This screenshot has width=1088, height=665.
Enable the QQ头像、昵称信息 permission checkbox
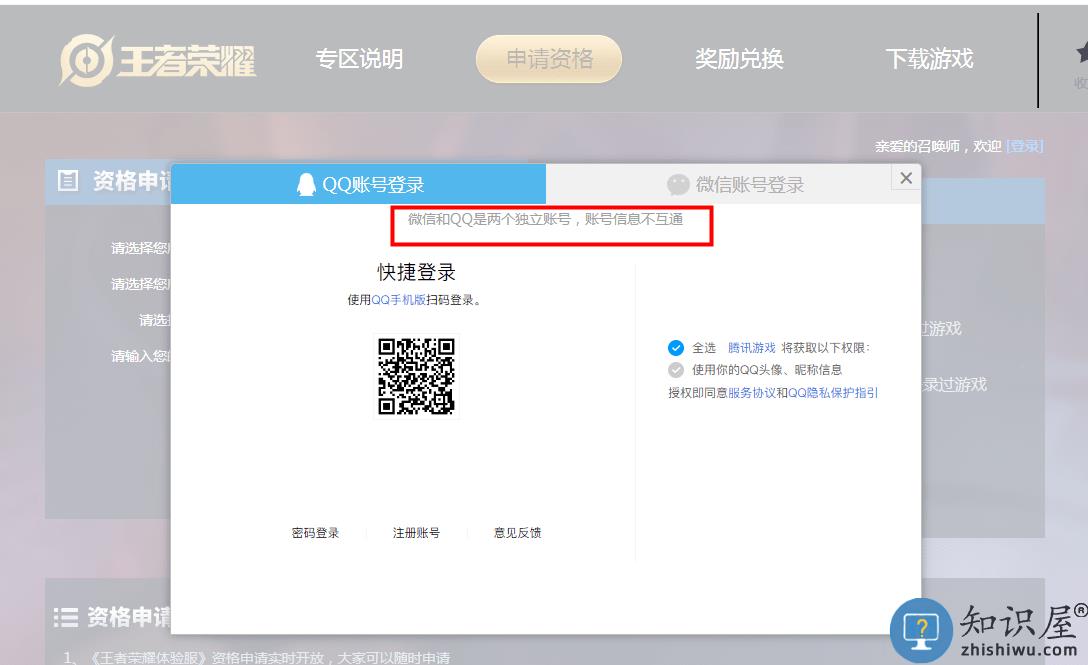click(674, 372)
